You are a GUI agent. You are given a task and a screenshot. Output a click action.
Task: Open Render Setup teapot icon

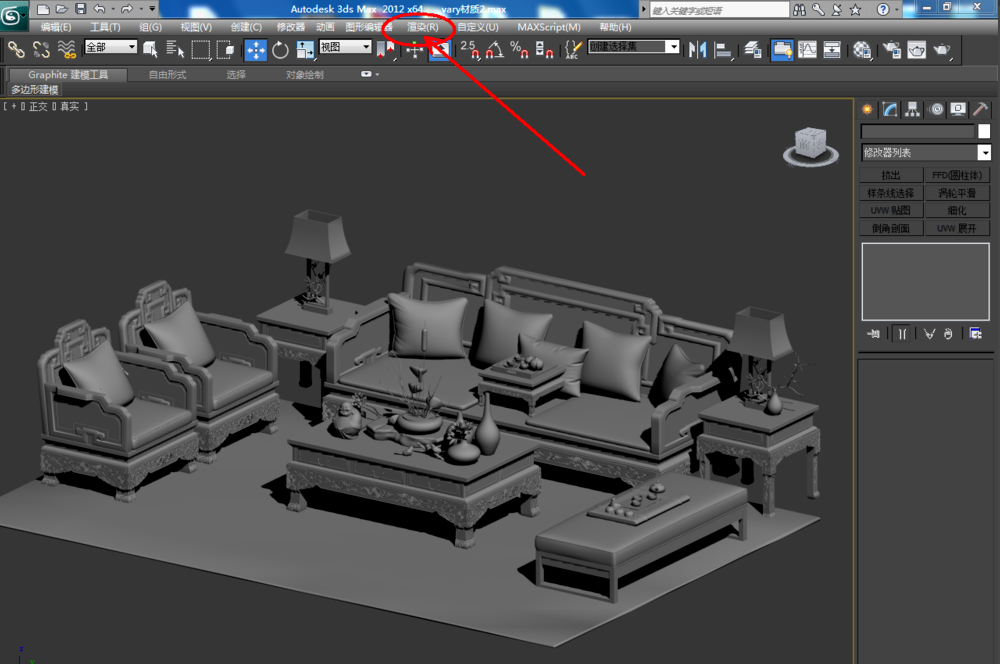pyautogui.click(x=892, y=49)
